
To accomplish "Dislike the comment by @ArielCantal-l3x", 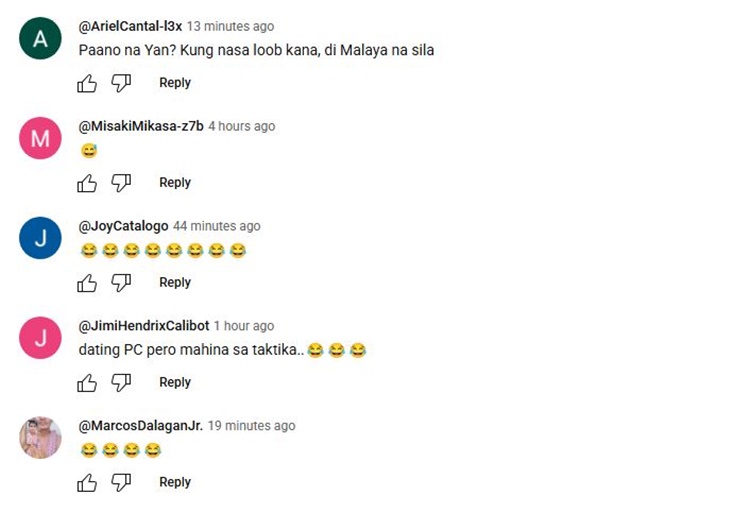I will 121,83.
